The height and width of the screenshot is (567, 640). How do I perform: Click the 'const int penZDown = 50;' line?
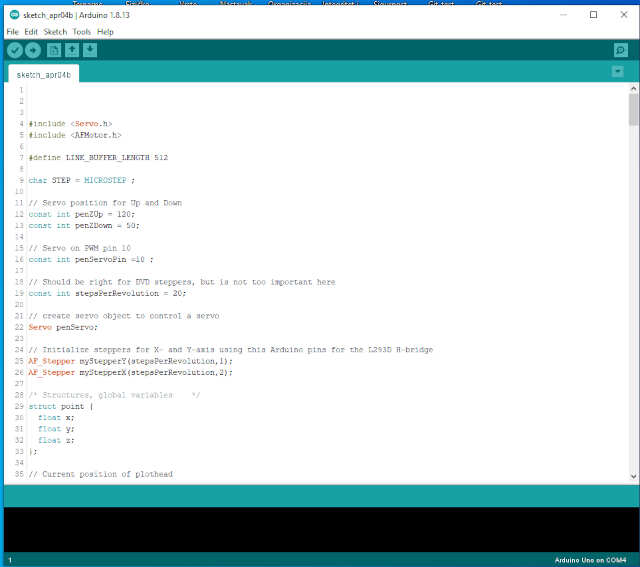(84, 226)
